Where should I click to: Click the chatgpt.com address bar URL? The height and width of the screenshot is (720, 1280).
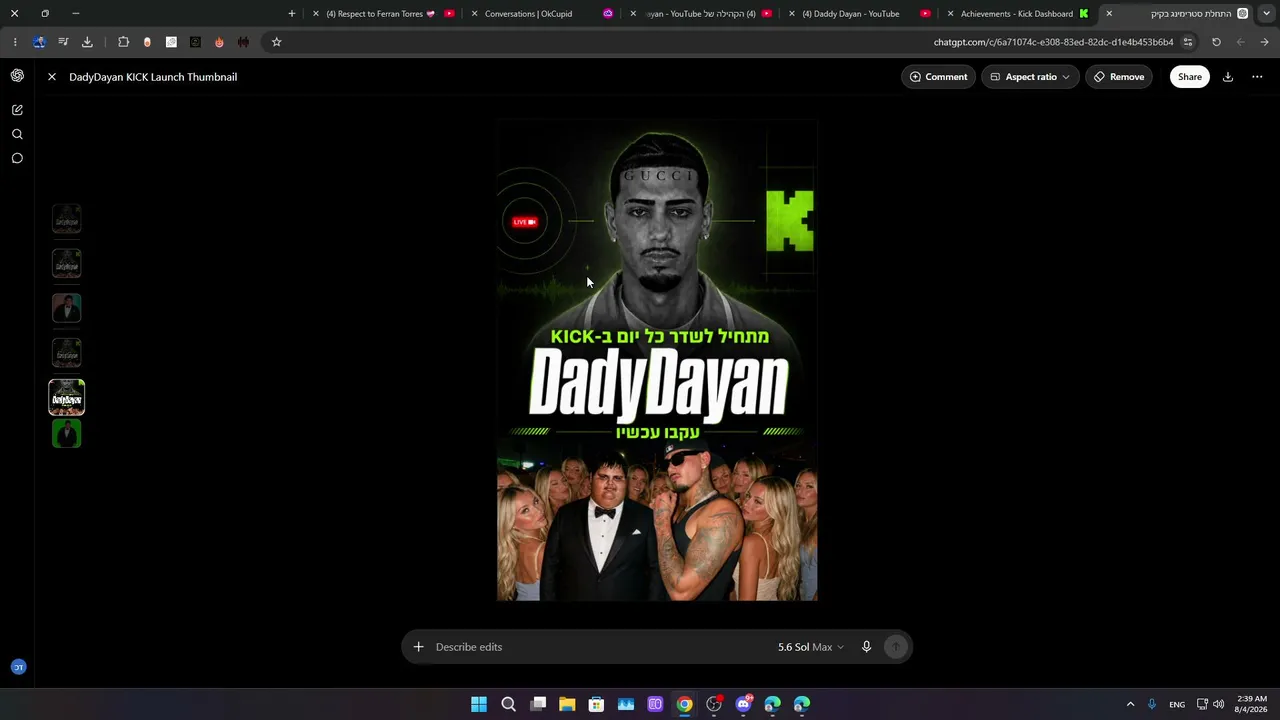[x=1053, y=42]
